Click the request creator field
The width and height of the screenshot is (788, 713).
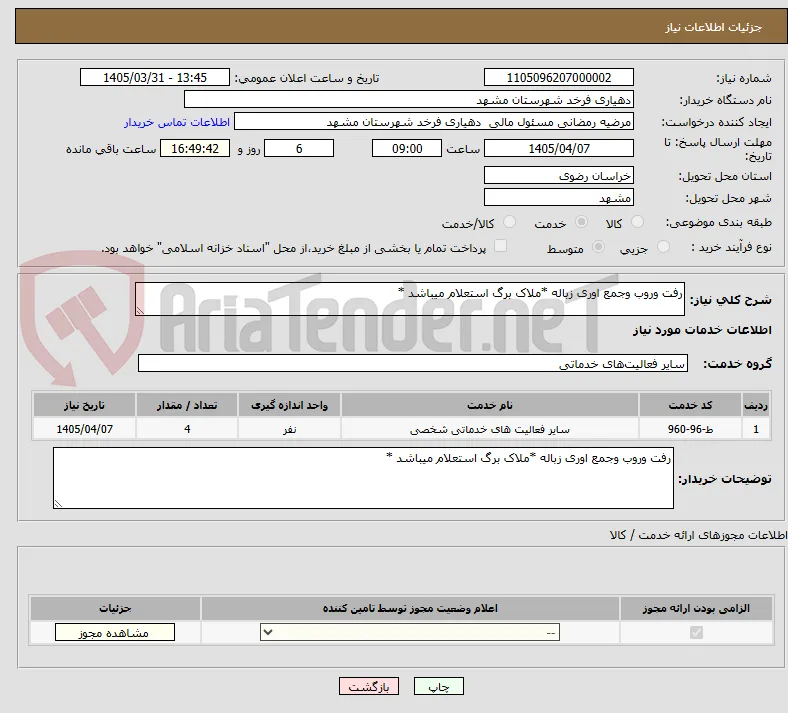(x=434, y=122)
